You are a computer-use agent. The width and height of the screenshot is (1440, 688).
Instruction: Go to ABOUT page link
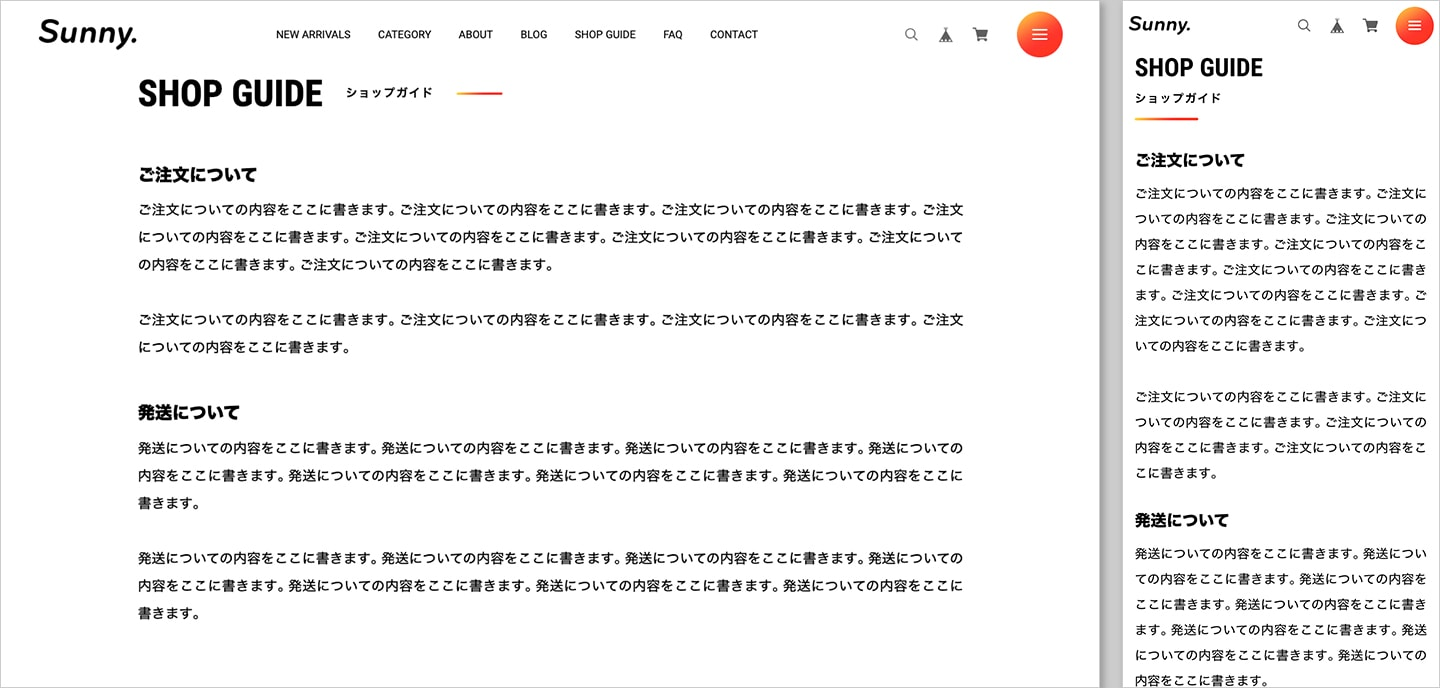click(x=475, y=34)
